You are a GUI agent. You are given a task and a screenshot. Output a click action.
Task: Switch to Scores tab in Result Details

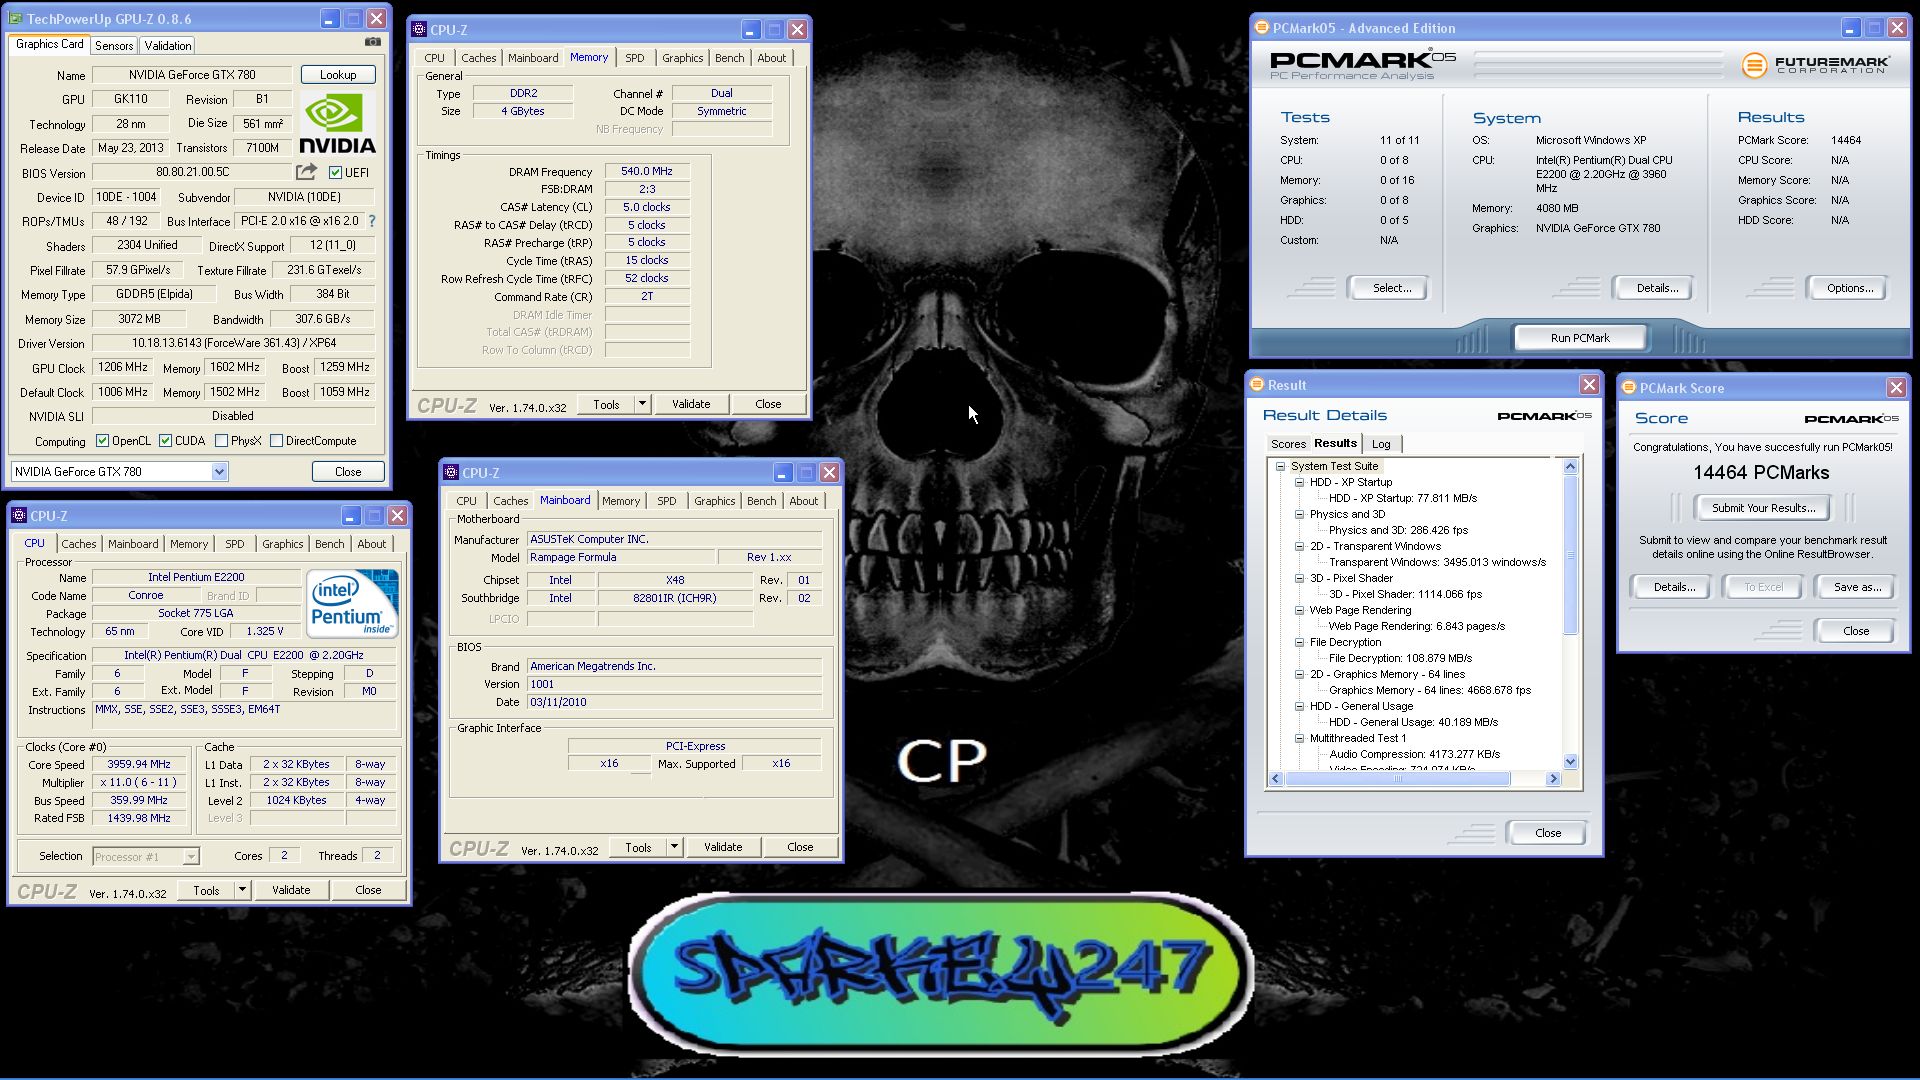click(1288, 444)
